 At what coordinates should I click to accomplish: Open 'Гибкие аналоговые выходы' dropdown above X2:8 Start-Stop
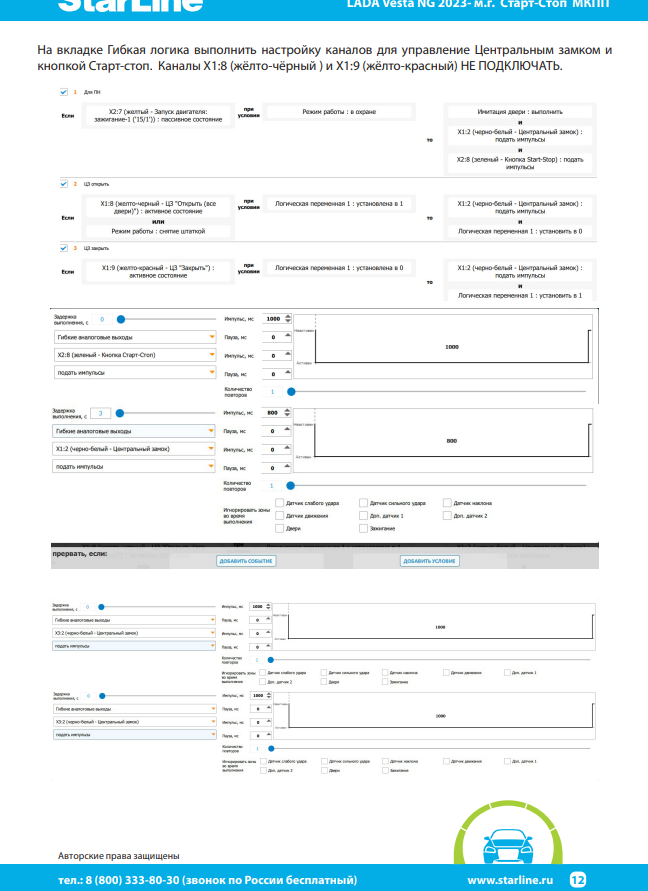click(x=134, y=338)
